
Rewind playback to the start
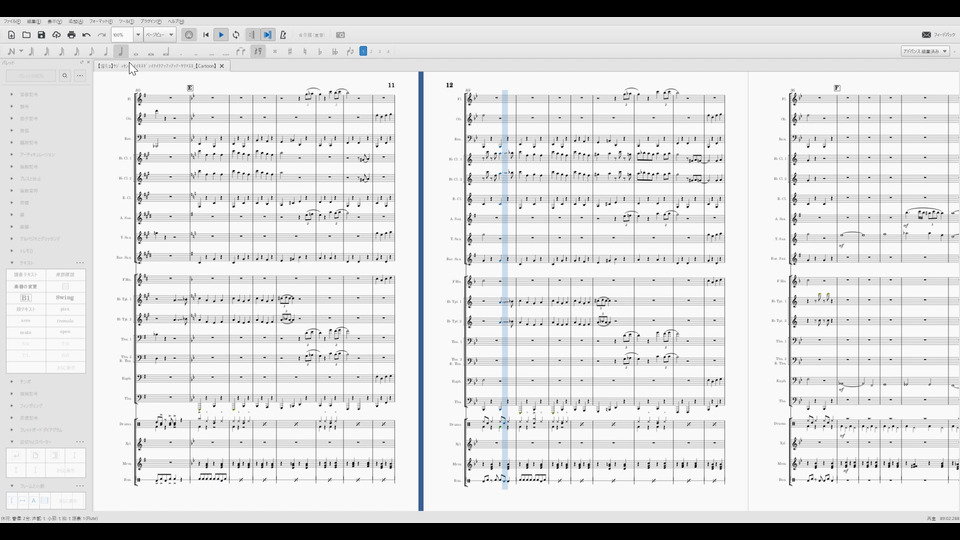(206, 35)
